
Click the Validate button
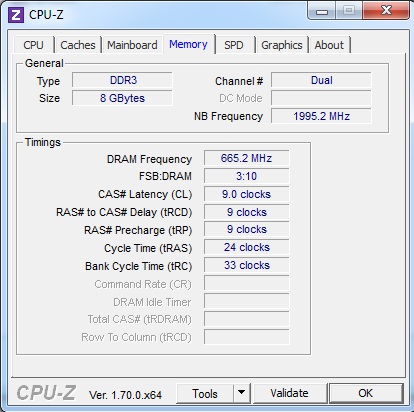click(289, 393)
